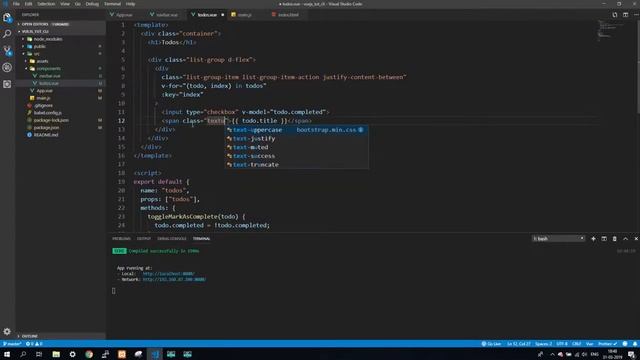This screenshot has height=360, width=640.
Task: Open the Extensions view in the activity bar
Action: click(x=7, y=84)
